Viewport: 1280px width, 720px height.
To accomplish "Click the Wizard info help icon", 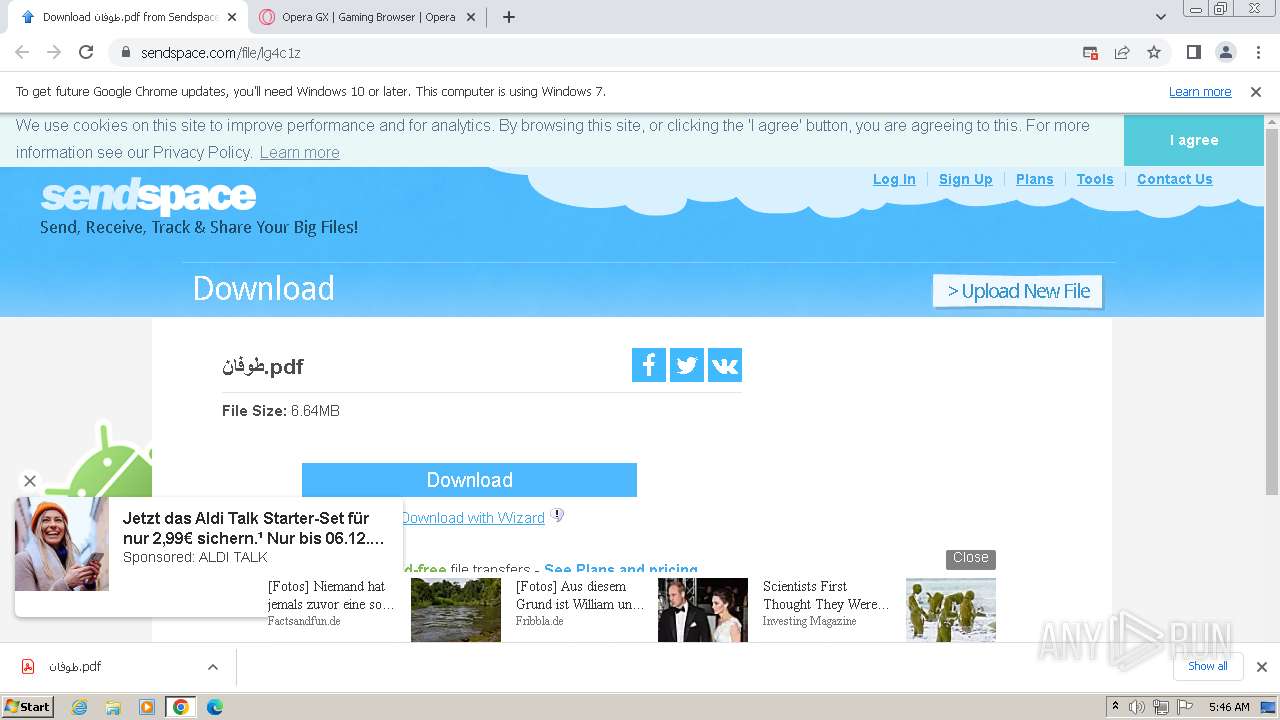I will click(558, 516).
